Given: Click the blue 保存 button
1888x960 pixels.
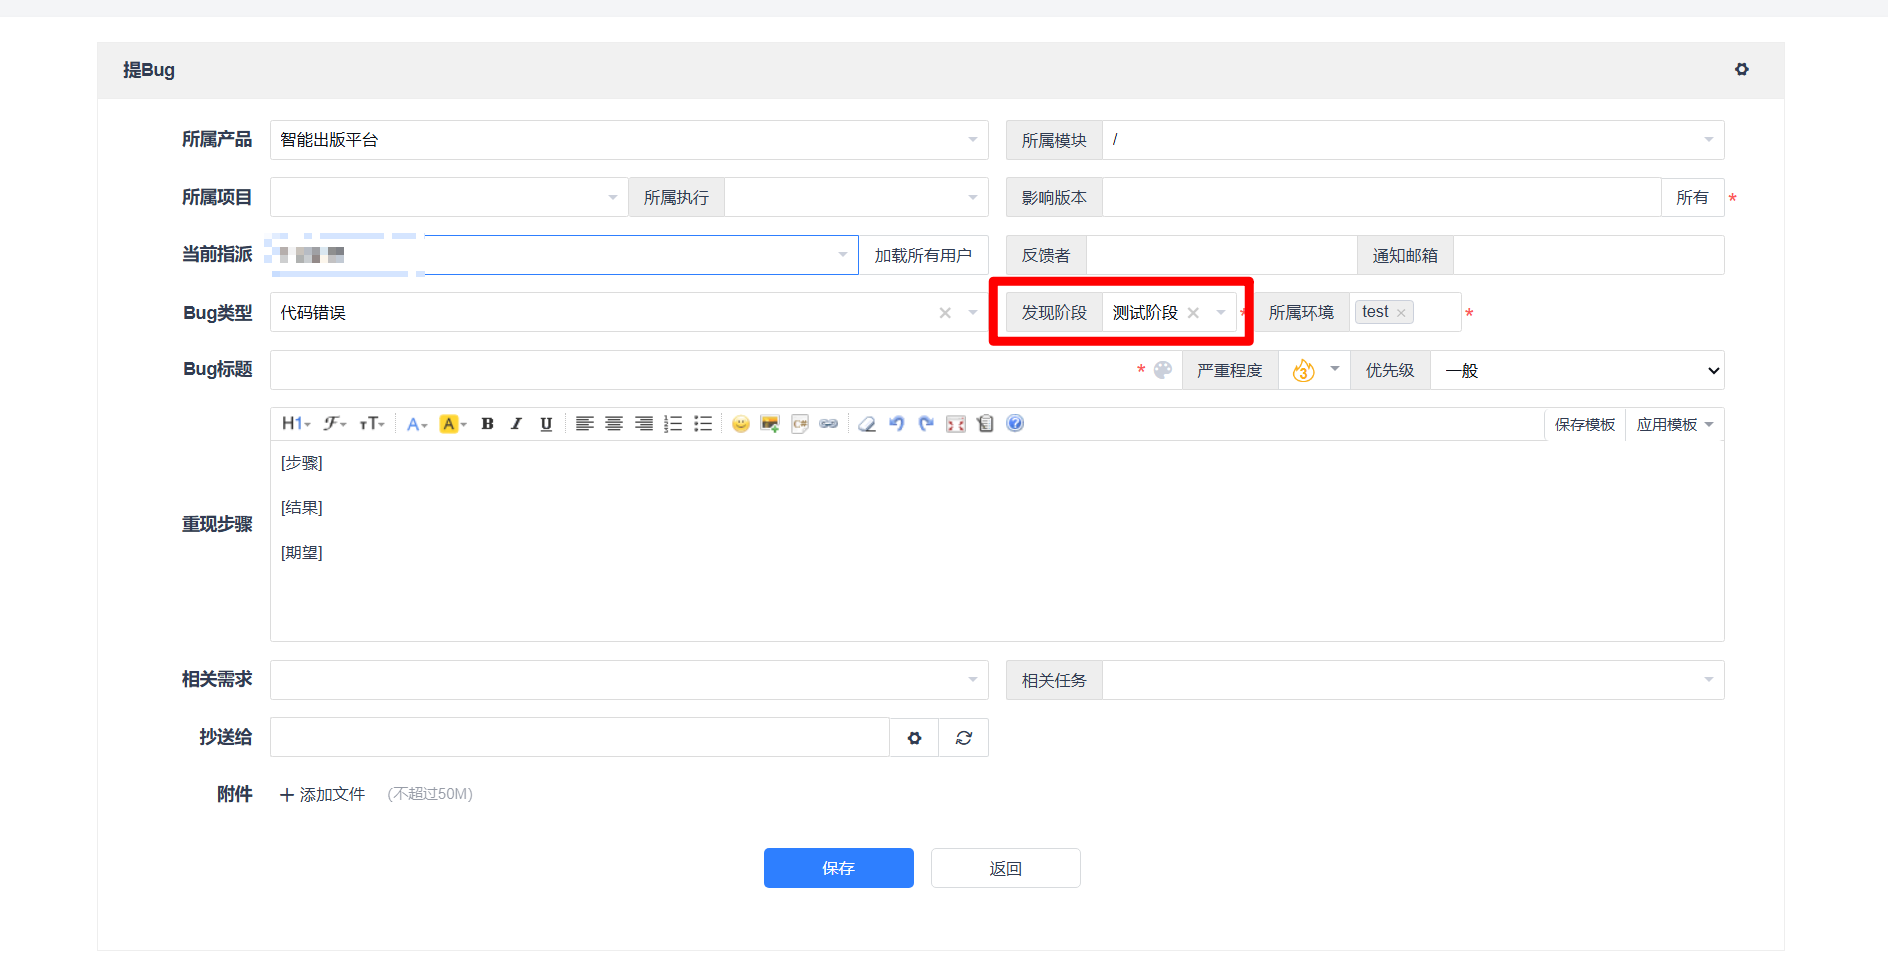Looking at the screenshot, I should coord(838,868).
